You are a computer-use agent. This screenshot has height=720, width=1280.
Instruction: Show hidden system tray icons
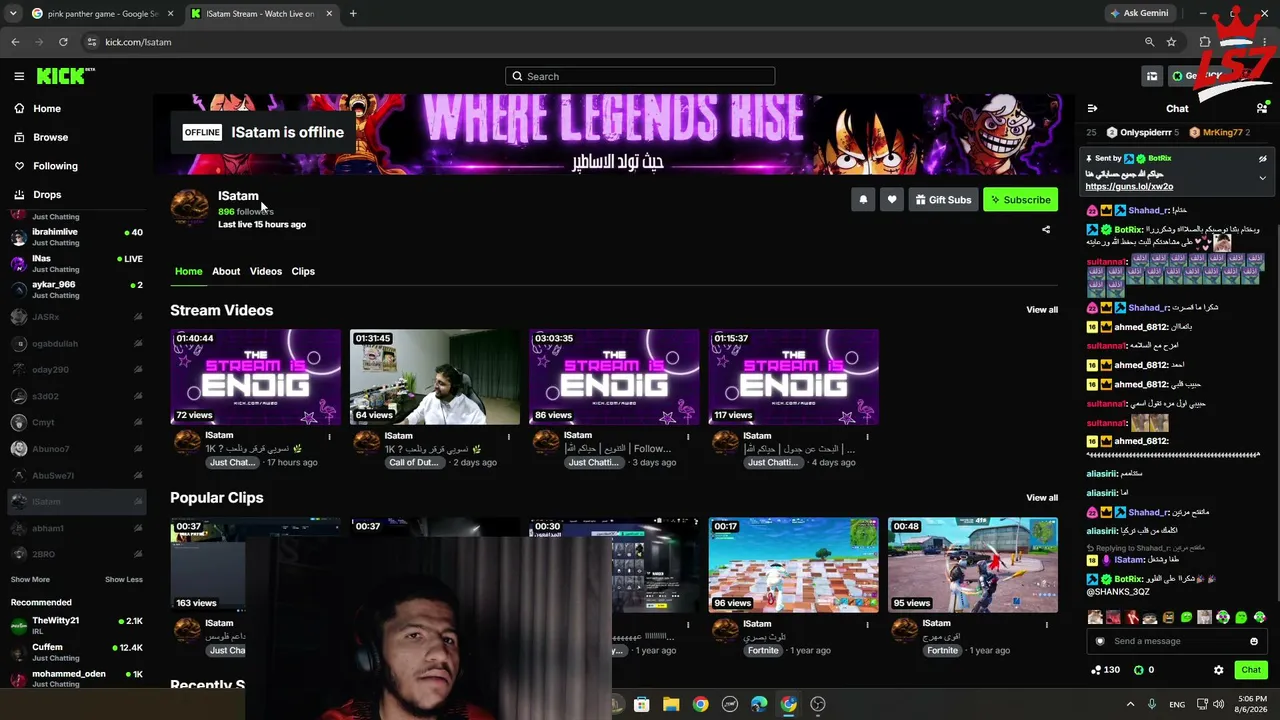[1130, 704]
